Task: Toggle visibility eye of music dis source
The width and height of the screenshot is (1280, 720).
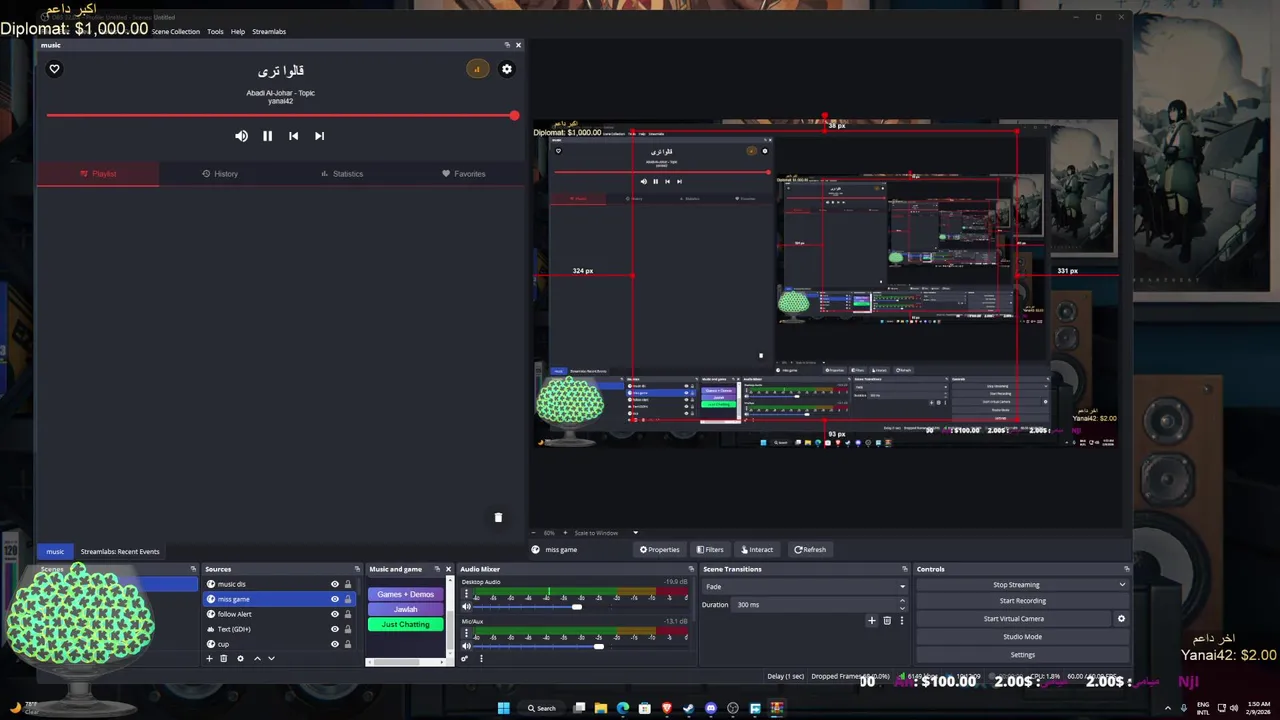Action: pyautogui.click(x=335, y=584)
